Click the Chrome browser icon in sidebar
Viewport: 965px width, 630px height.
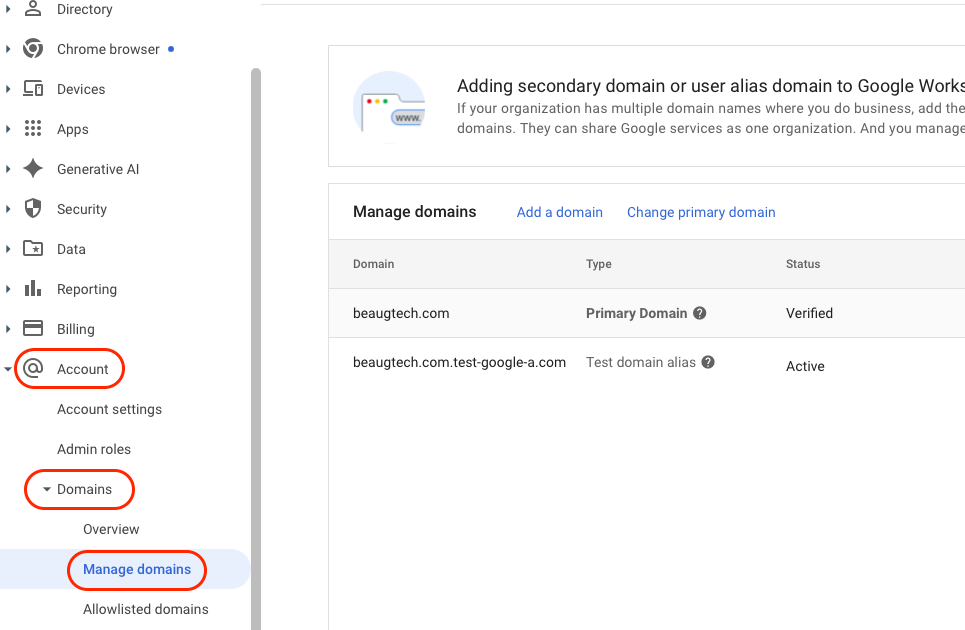(33, 49)
